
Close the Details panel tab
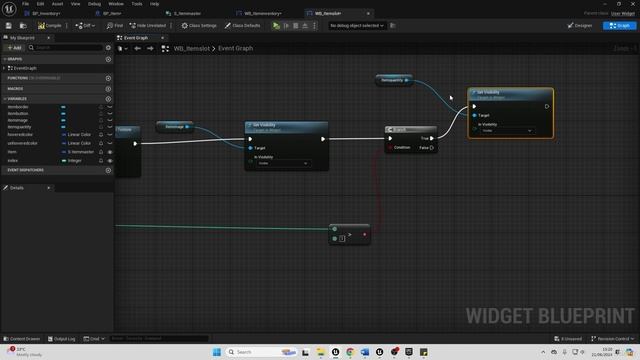(x=49, y=188)
